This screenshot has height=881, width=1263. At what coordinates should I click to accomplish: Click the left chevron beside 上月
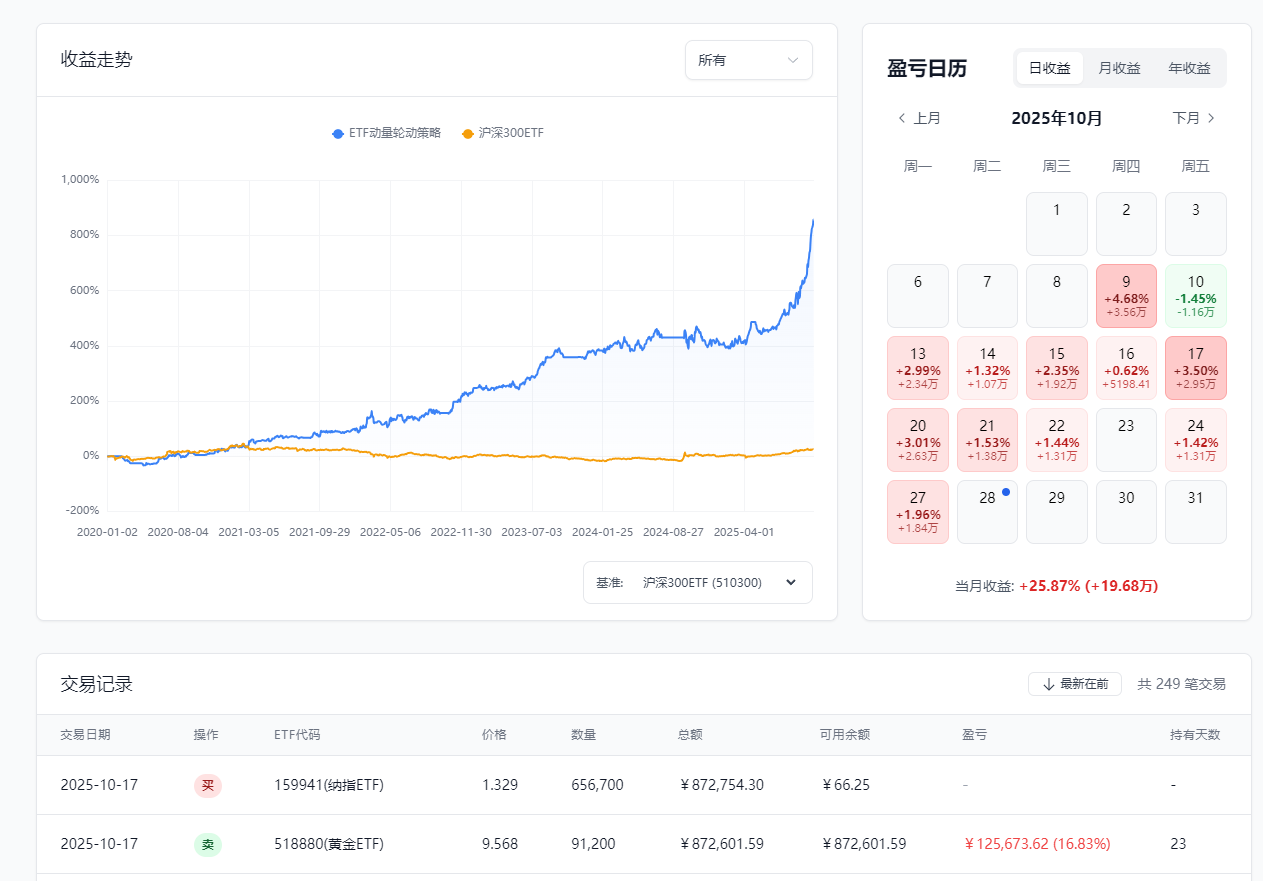point(901,118)
